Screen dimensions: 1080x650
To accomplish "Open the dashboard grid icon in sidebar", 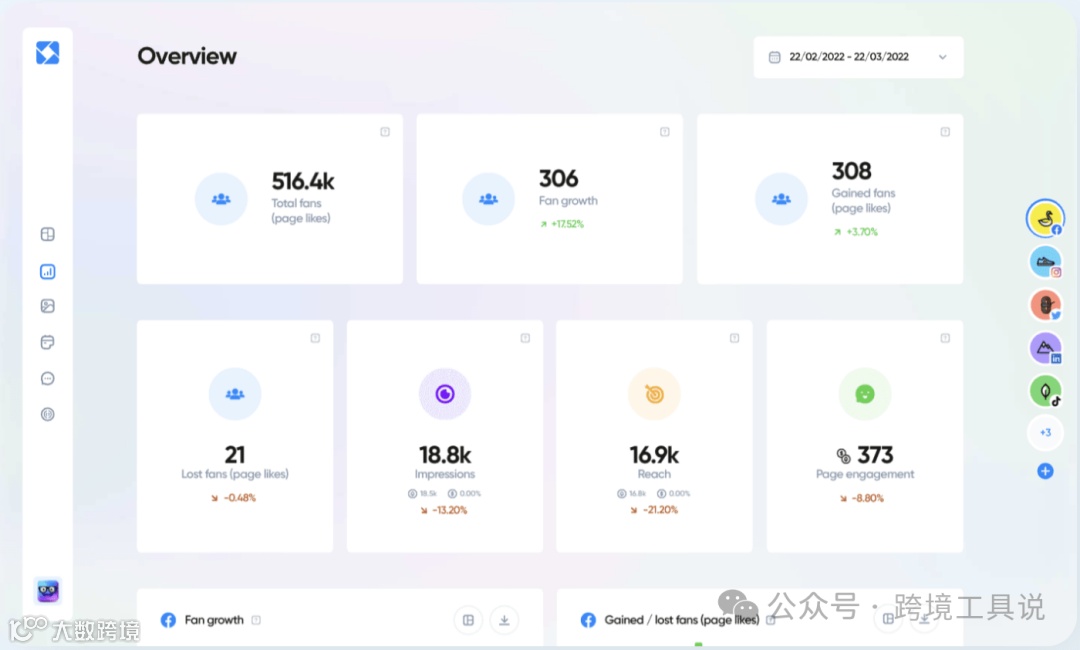I will [48, 234].
